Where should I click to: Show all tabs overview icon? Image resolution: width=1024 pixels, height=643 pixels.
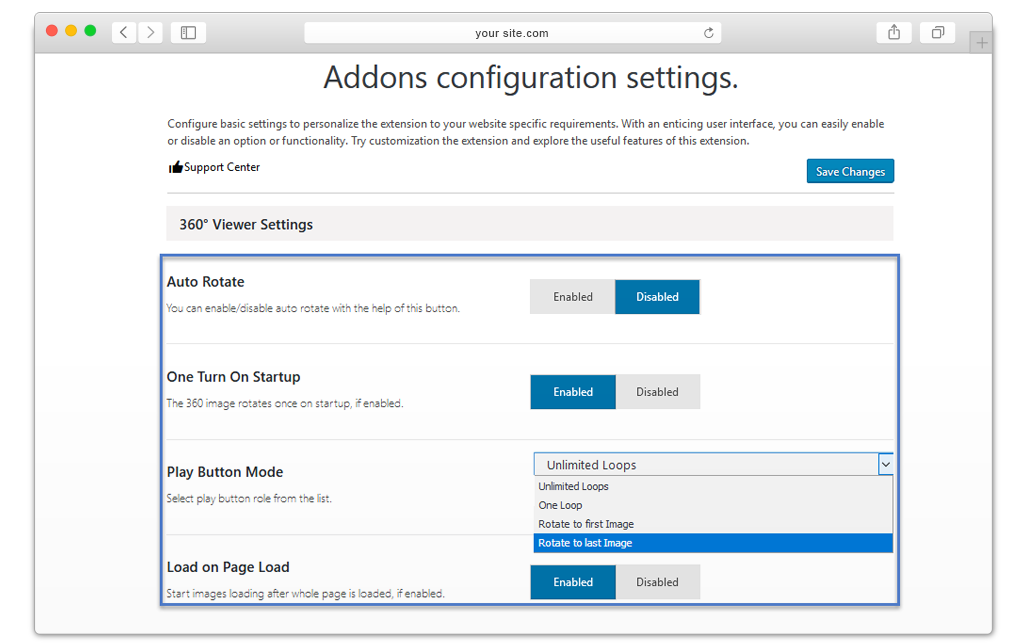click(x=938, y=32)
